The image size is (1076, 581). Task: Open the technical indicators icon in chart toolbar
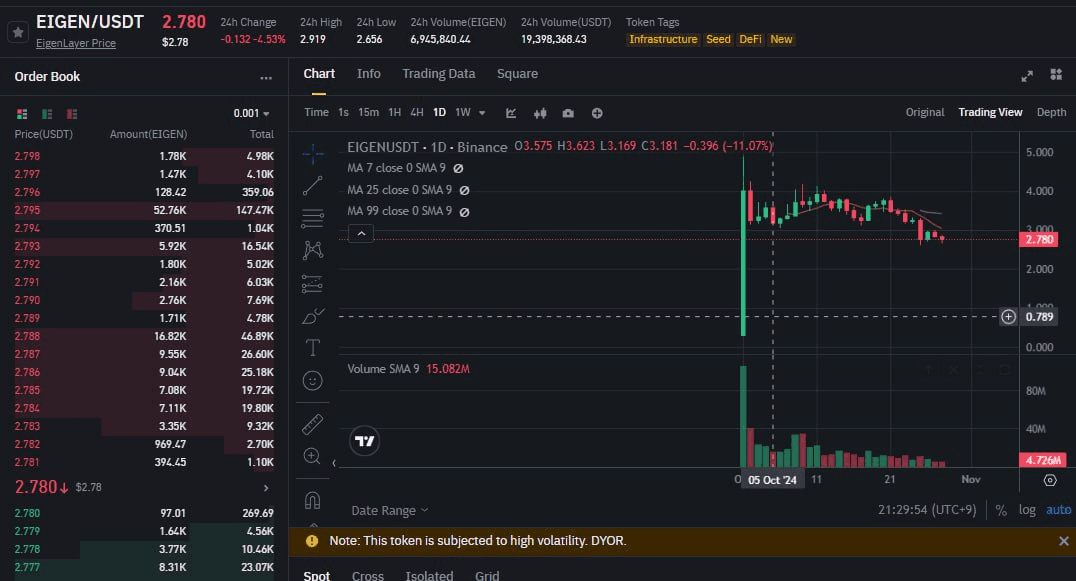click(x=511, y=113)
